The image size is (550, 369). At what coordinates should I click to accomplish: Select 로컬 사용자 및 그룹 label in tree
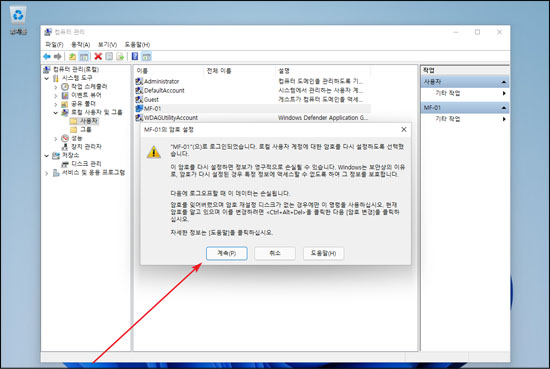(97, 112)
